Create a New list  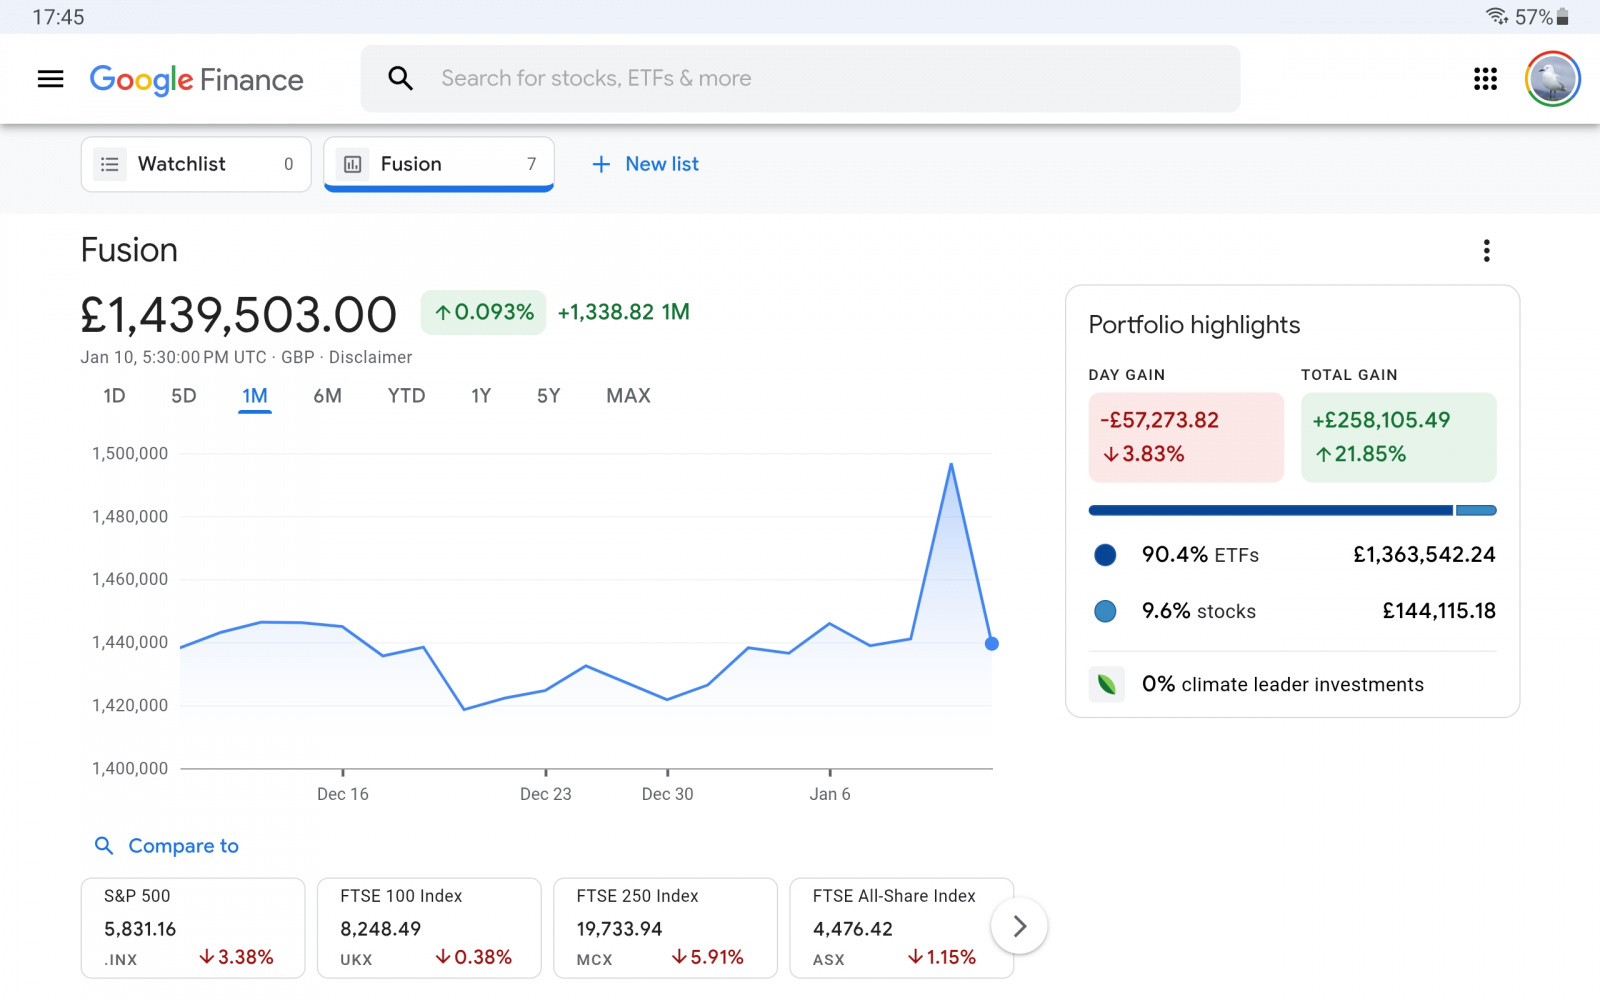tap(645, 164)
